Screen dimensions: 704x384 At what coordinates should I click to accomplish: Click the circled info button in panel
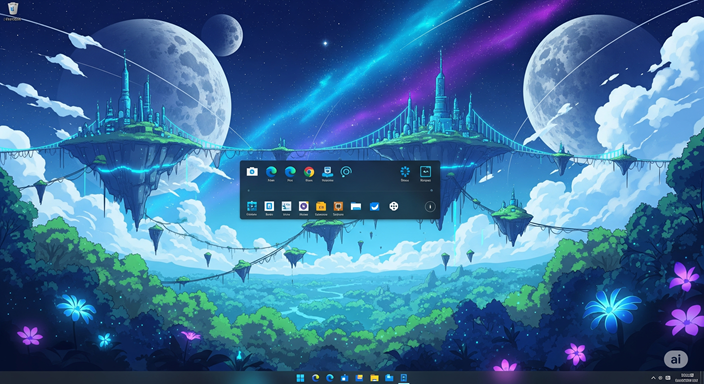(x=430, y=207)
